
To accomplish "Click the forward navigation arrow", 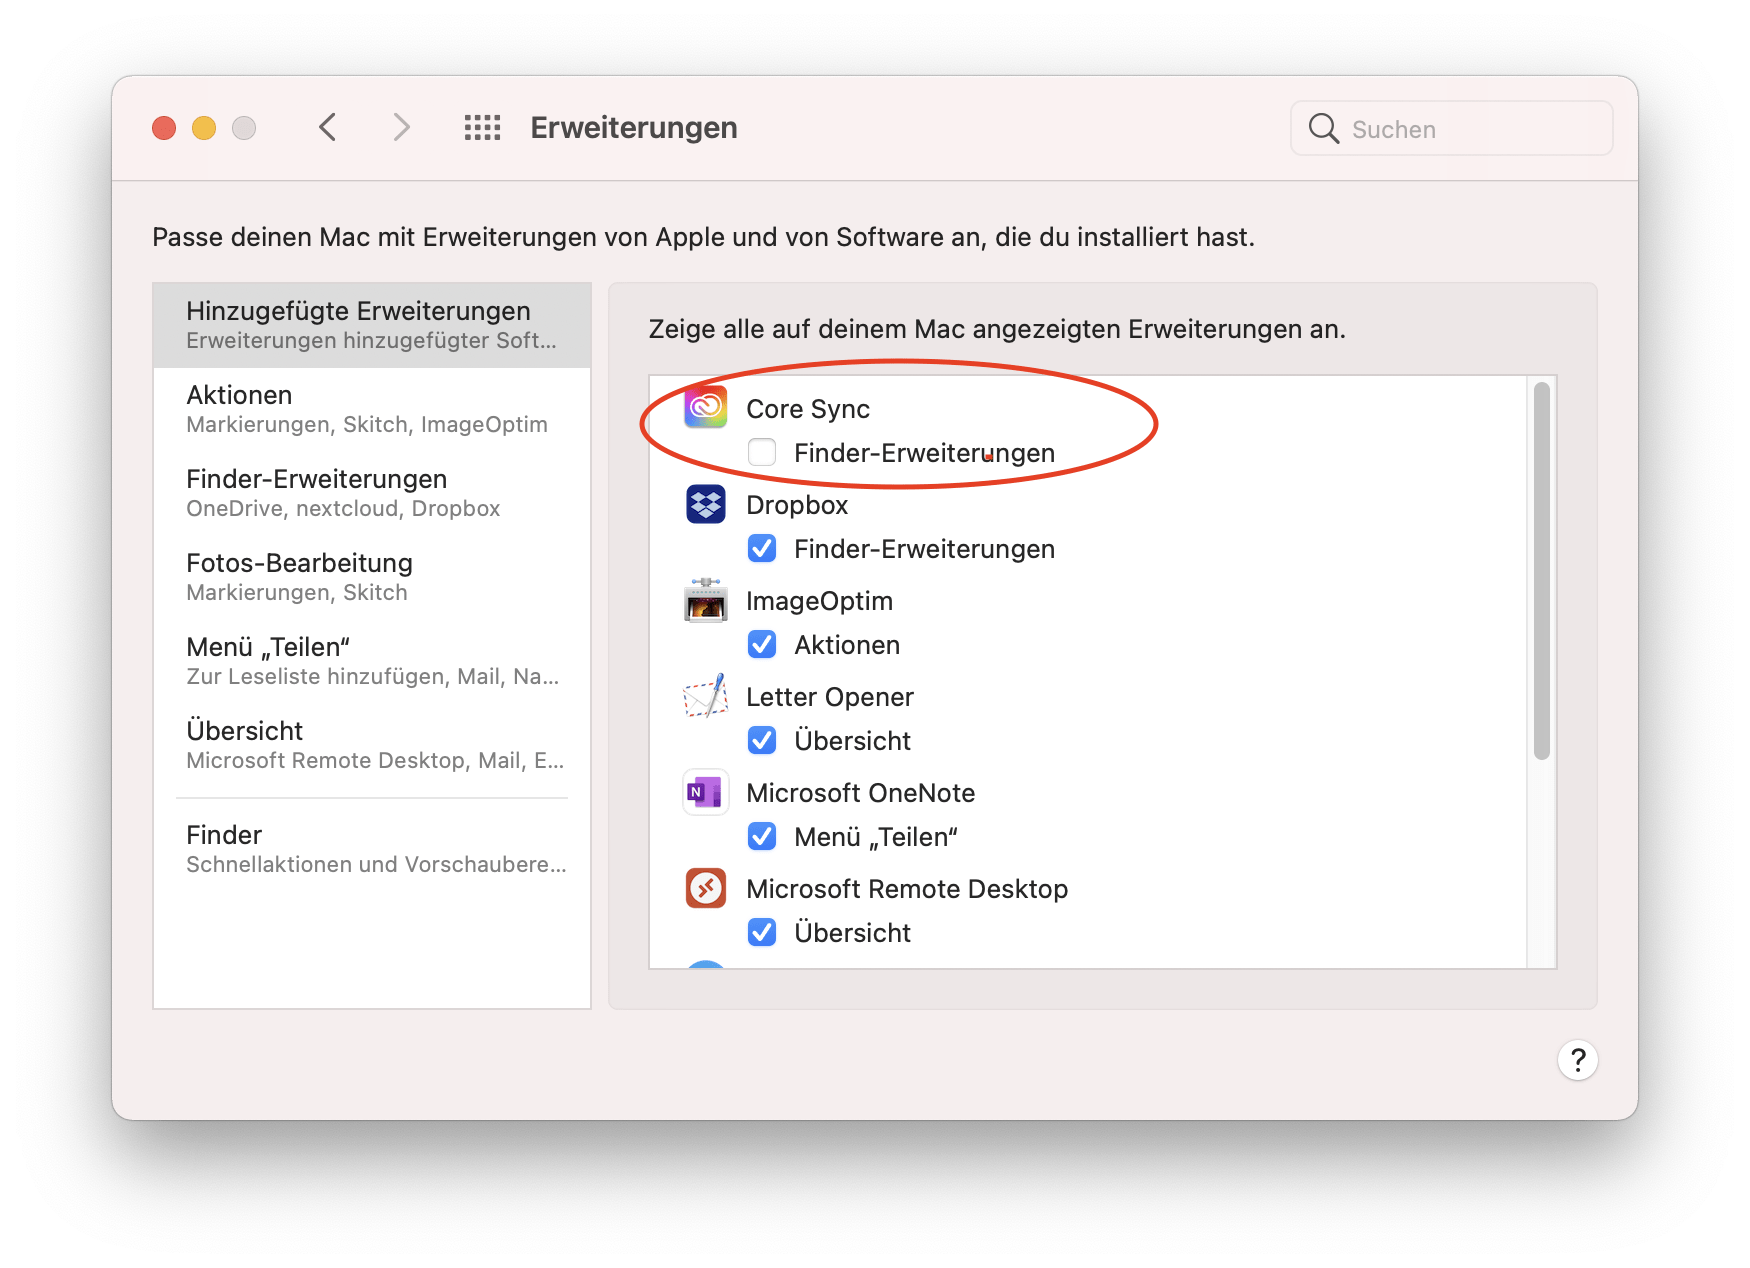I will coord(401,127).
